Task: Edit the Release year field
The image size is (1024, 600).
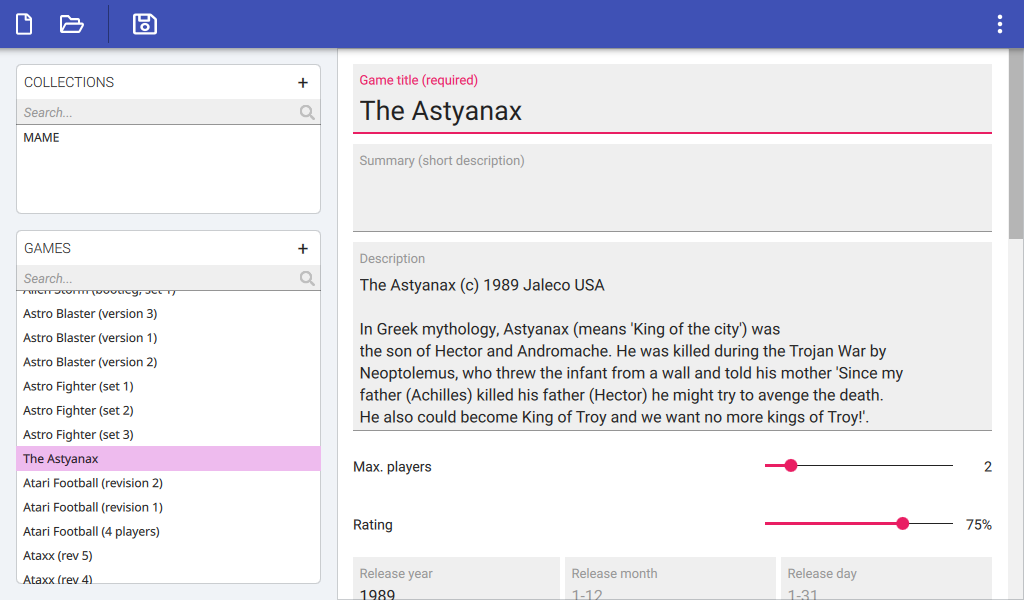Action: click(x=456, y=578)
